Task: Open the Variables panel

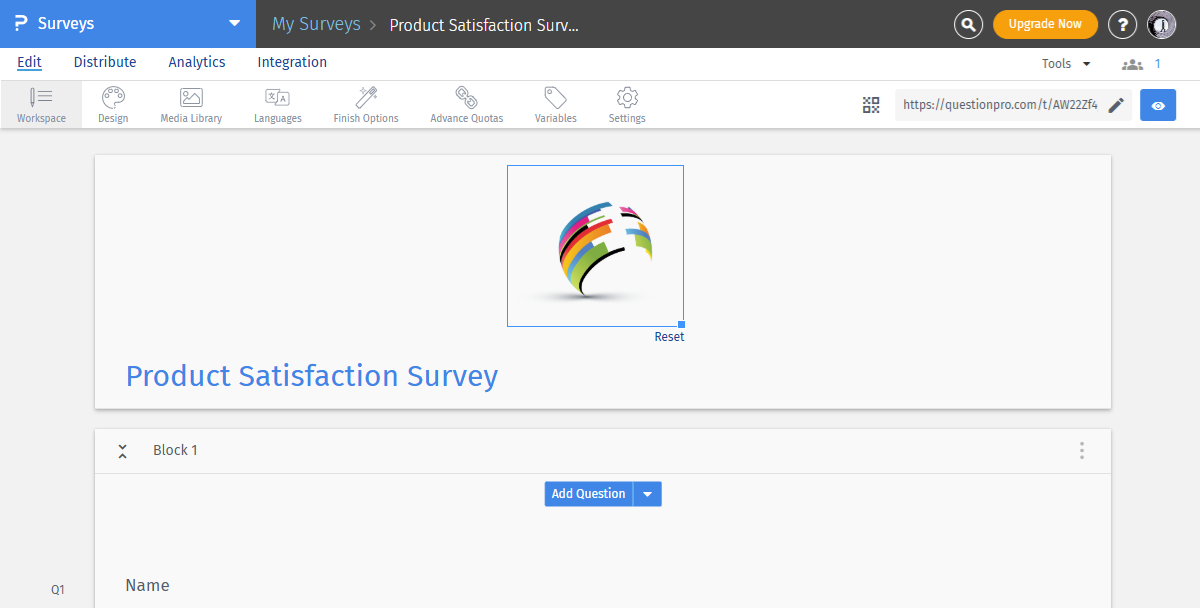Action: click(x=555, y=104)
